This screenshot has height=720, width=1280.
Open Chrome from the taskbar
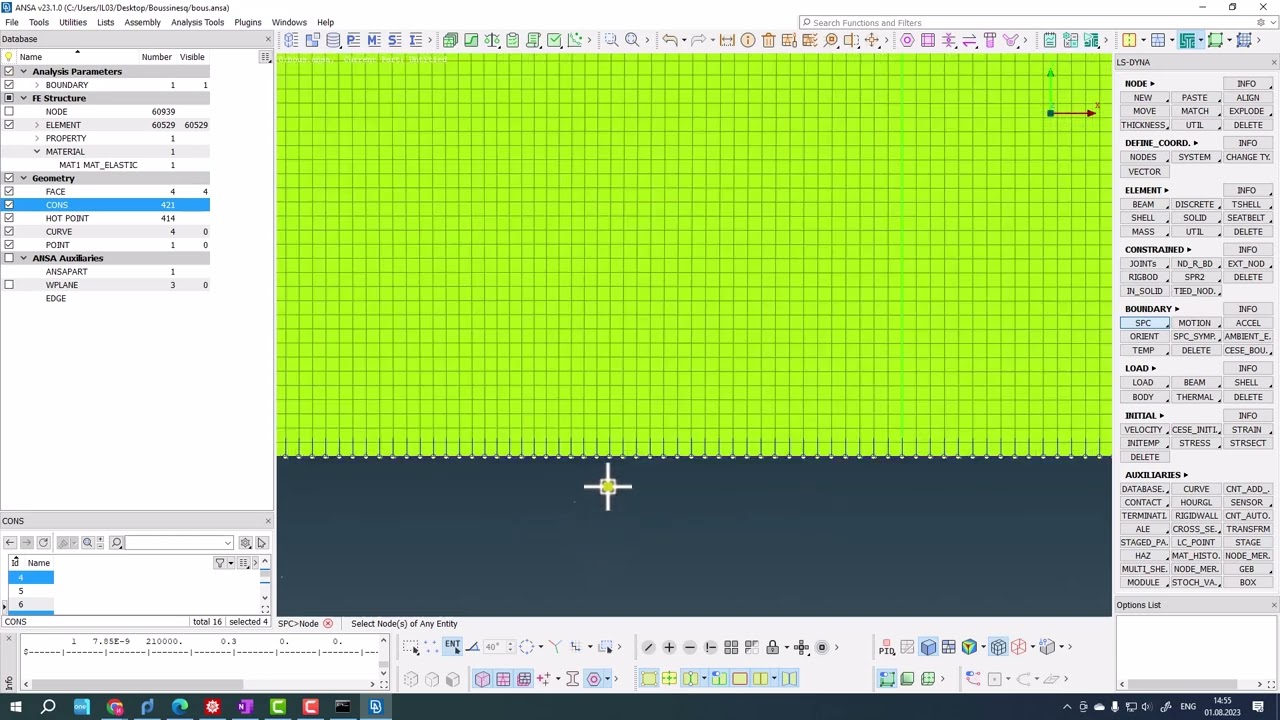tap(114, 708)
